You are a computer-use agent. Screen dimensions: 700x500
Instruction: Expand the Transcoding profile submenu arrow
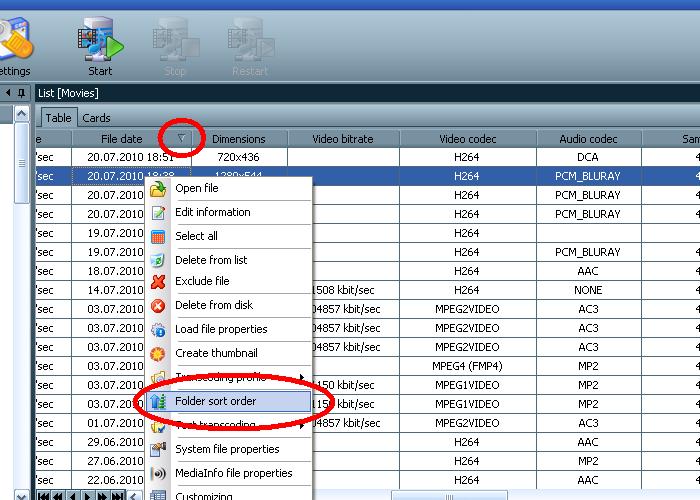click(x=302, y=378)
